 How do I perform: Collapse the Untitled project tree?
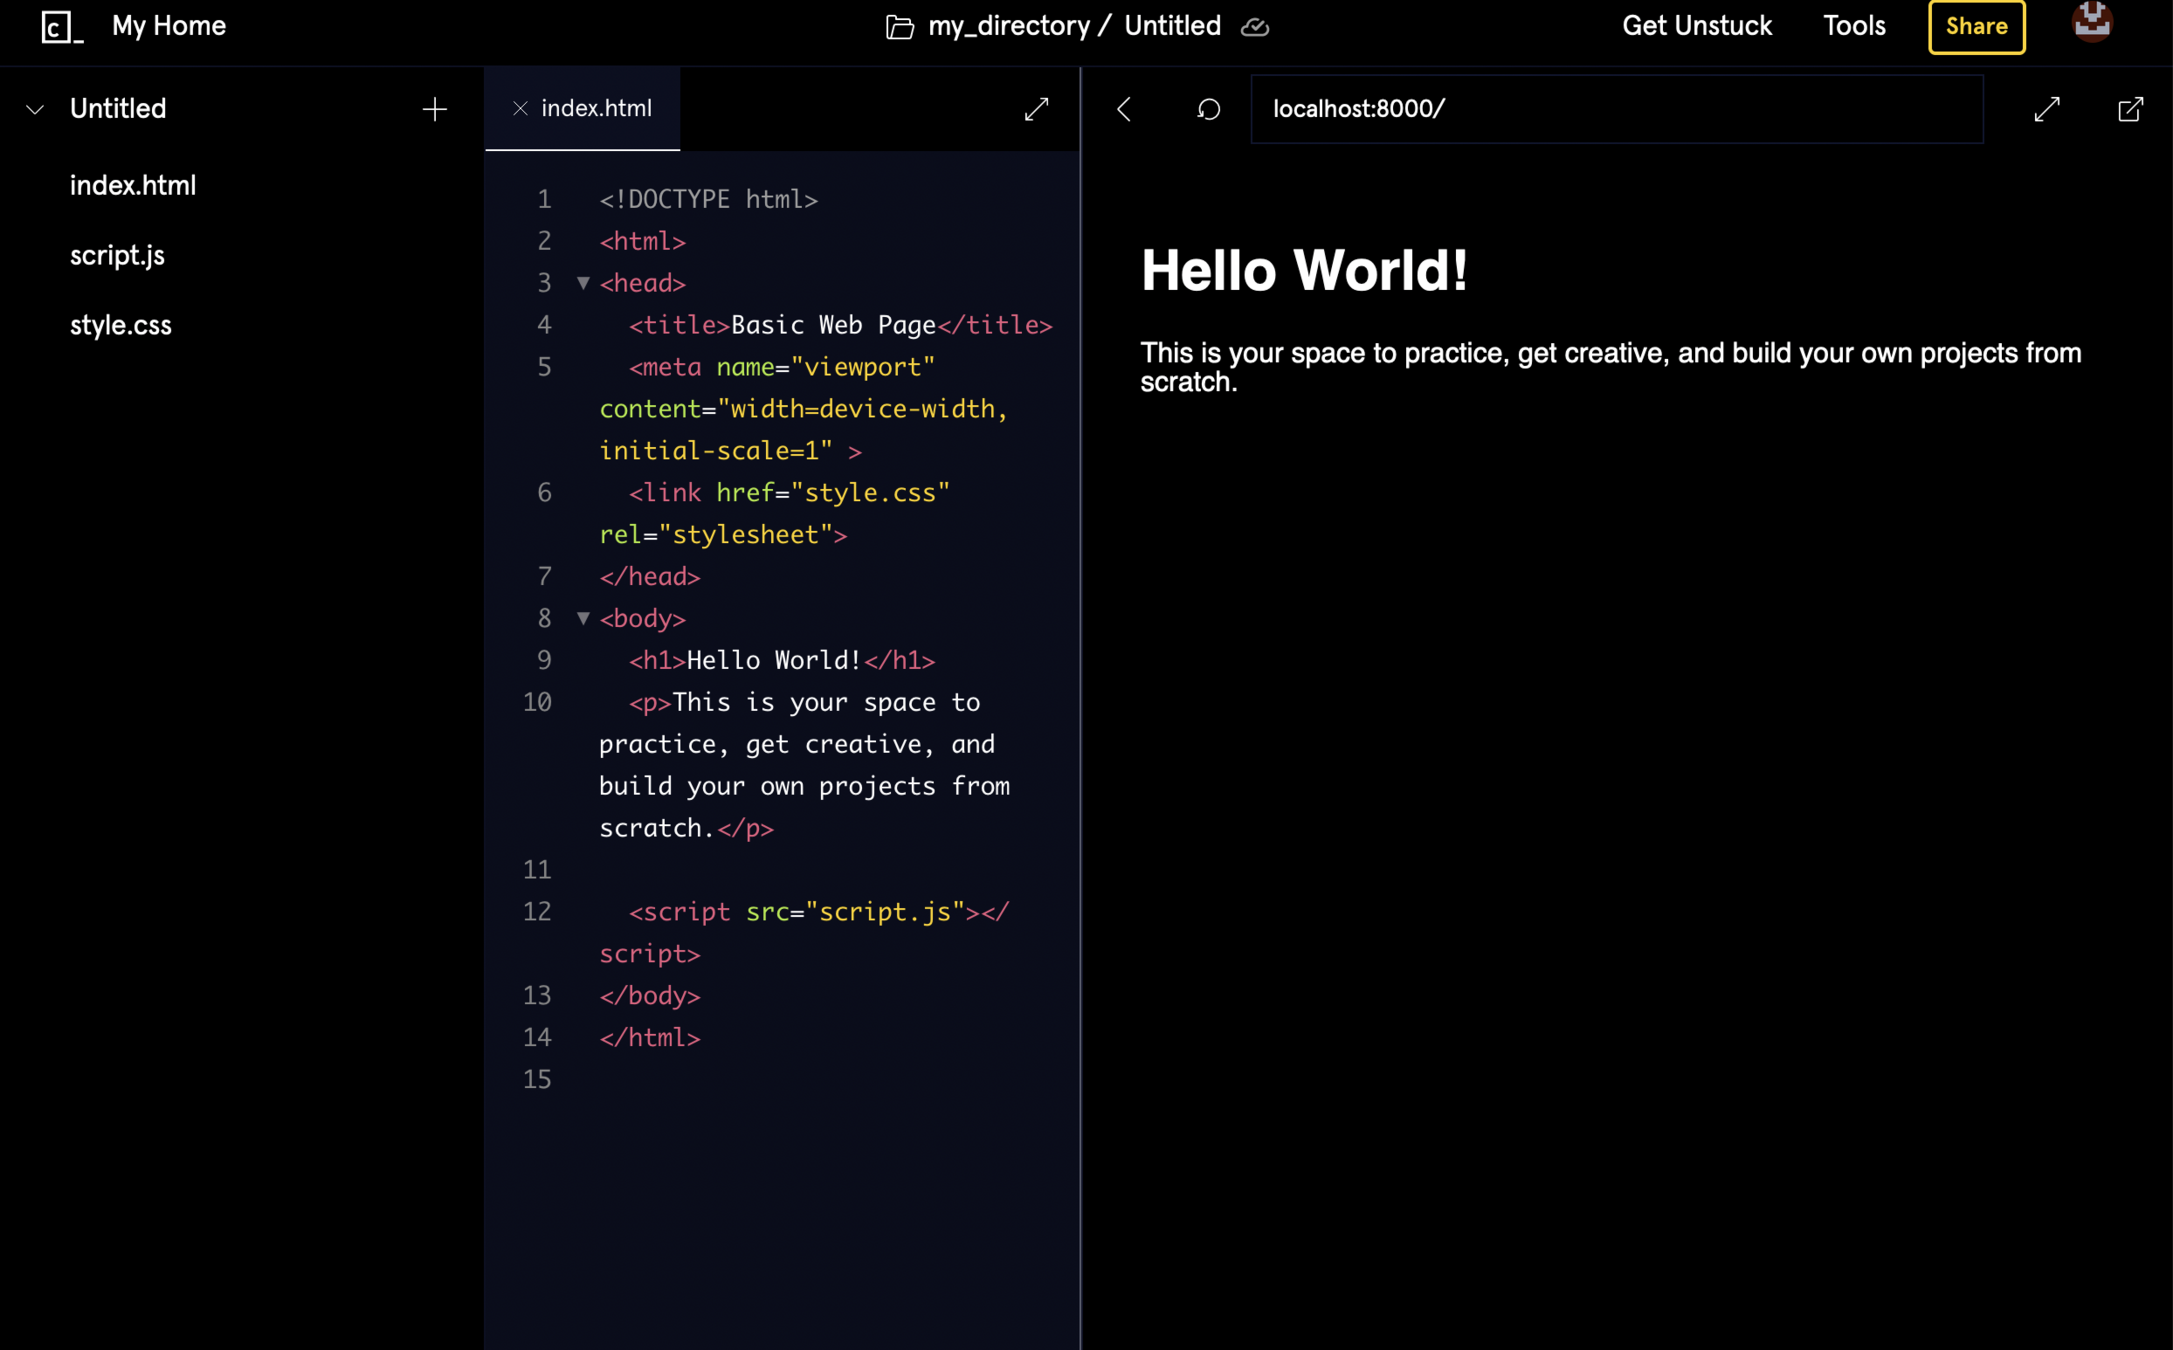point(35,109)
